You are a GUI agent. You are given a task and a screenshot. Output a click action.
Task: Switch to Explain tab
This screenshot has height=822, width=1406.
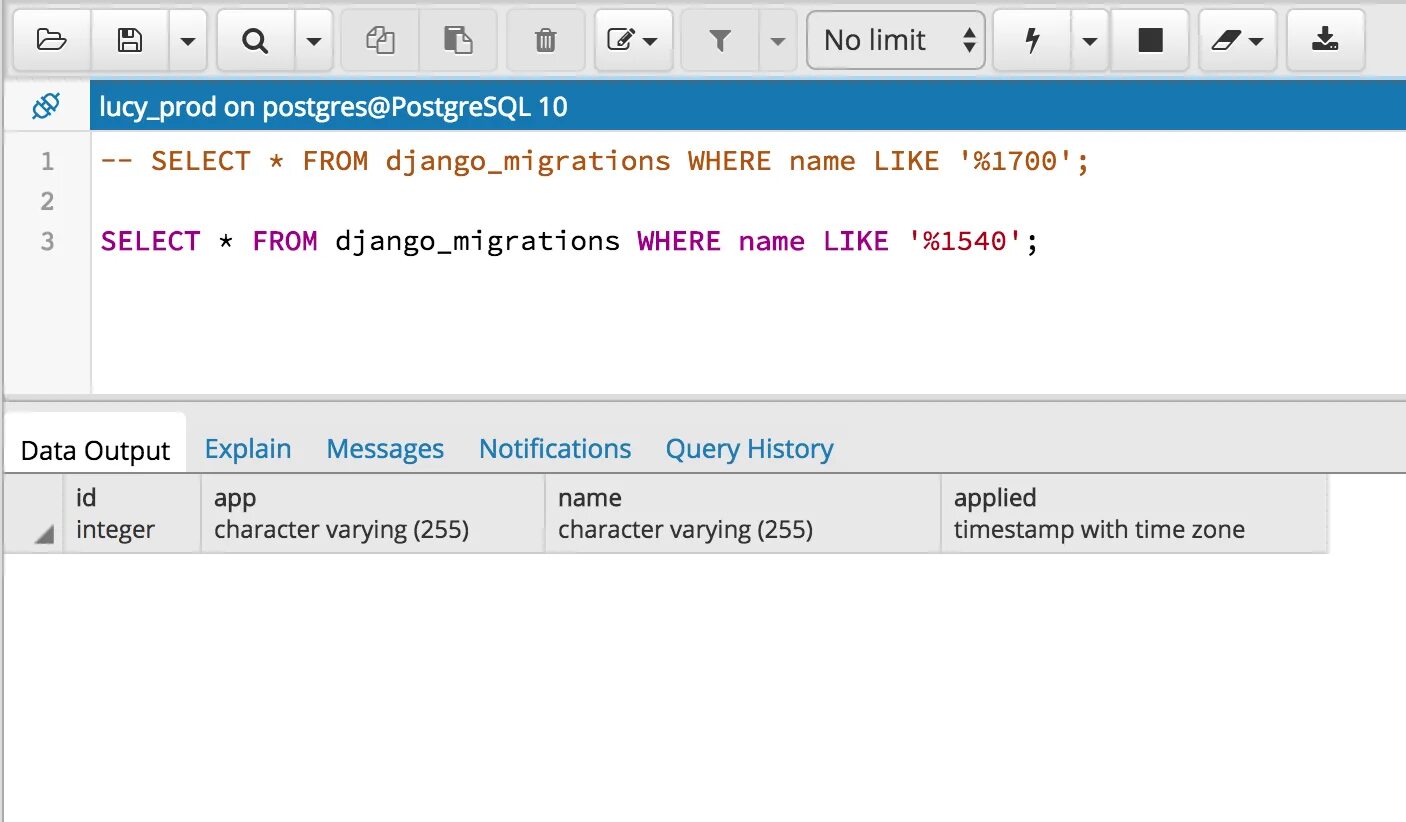tap(248, 449)
